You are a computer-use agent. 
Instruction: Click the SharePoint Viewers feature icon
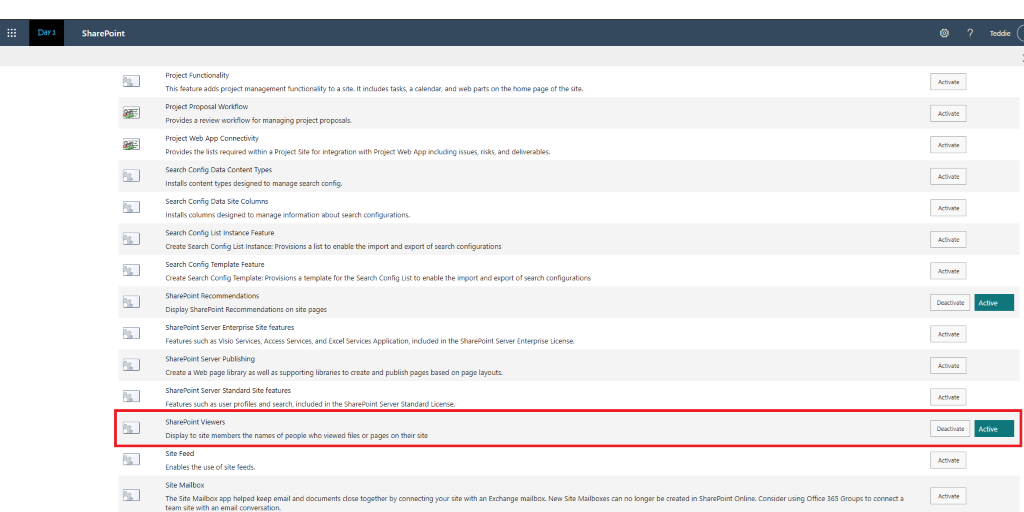(x=131, y=428)
